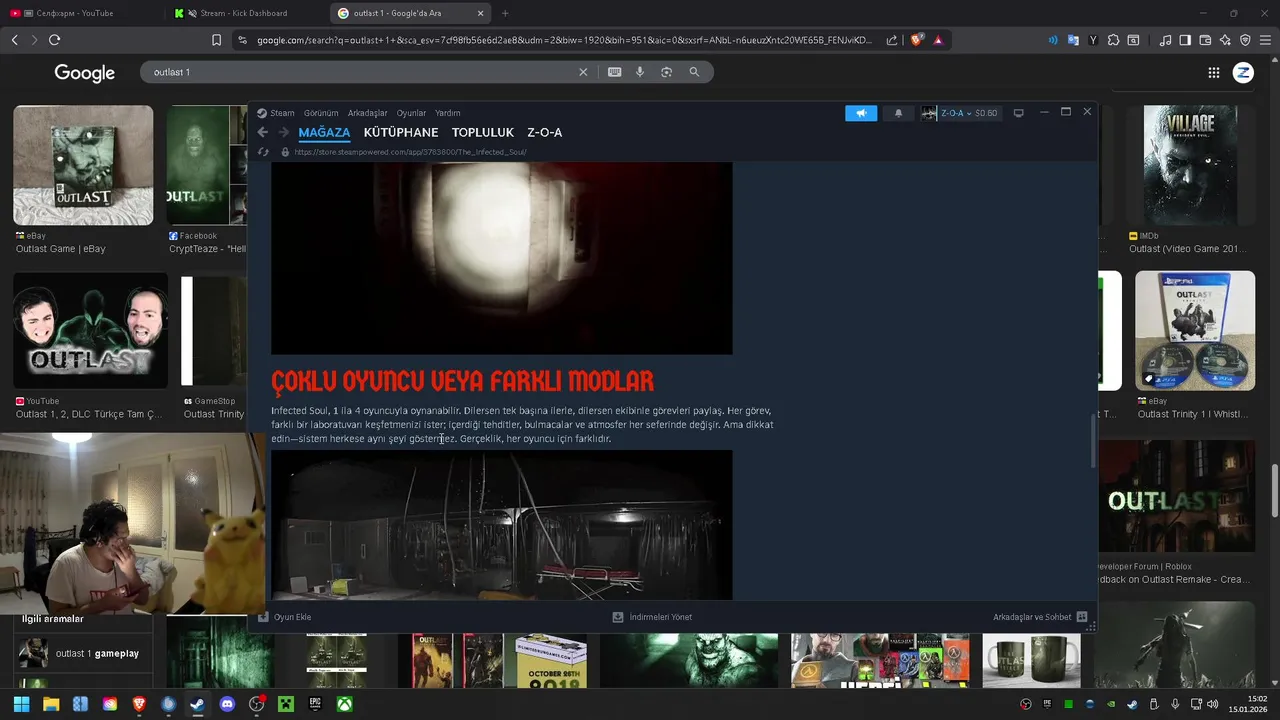This screenshot has width=1280, height=720.
Task: Bookmark this page in Brave's toolbar
Action: pos(216,40)
